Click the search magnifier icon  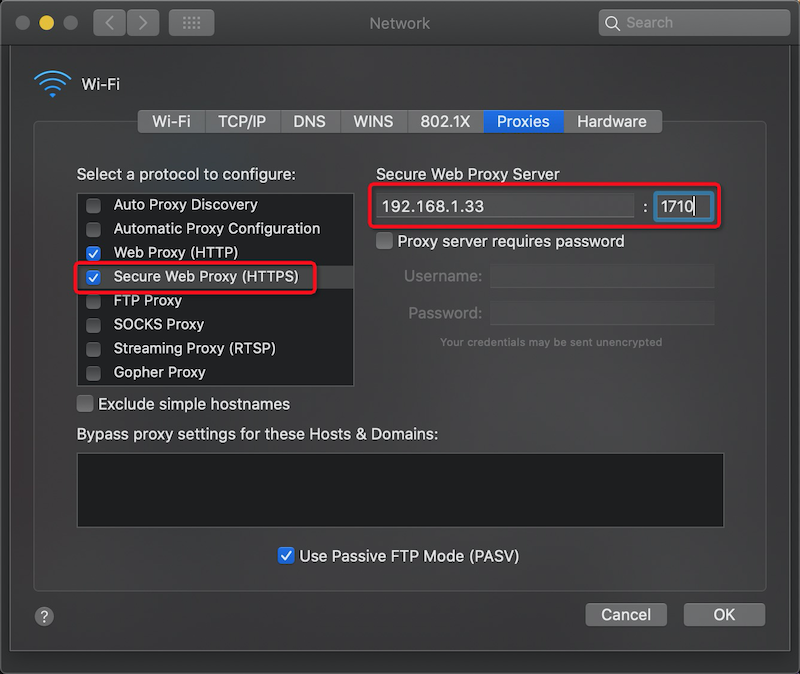coord(613,23)
